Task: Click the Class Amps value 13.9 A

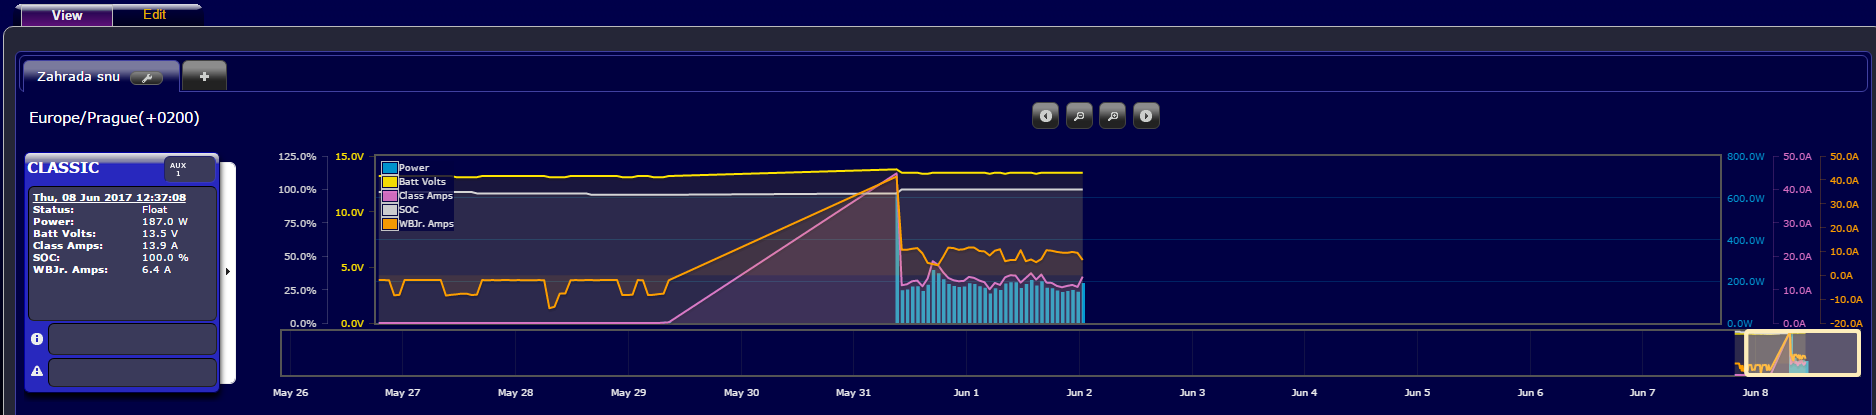Action: [x=160, y=246]
